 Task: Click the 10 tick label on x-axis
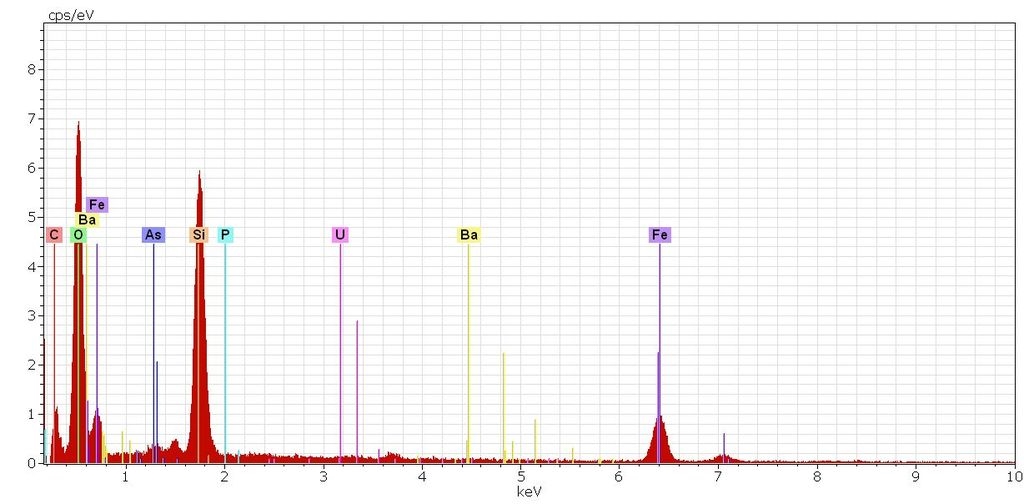[x=1013, y=478]
